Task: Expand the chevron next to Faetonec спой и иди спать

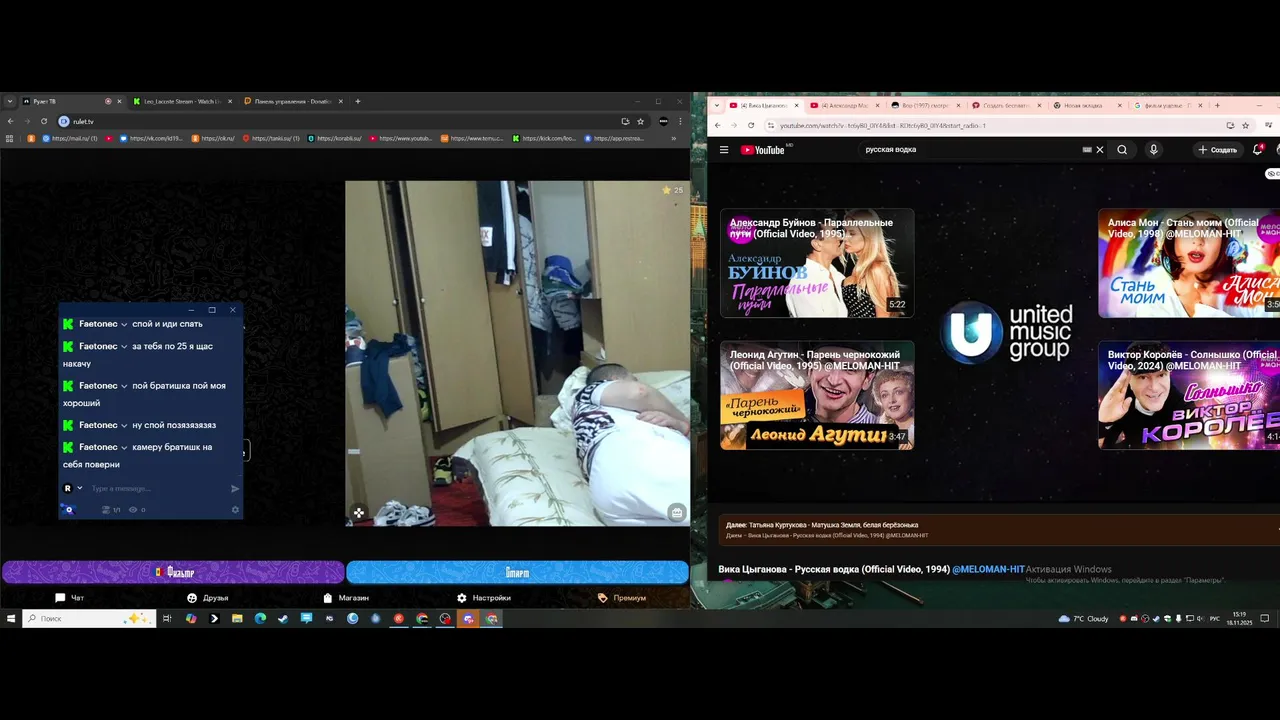Action: pyautogui.click(x=124, y=324)
